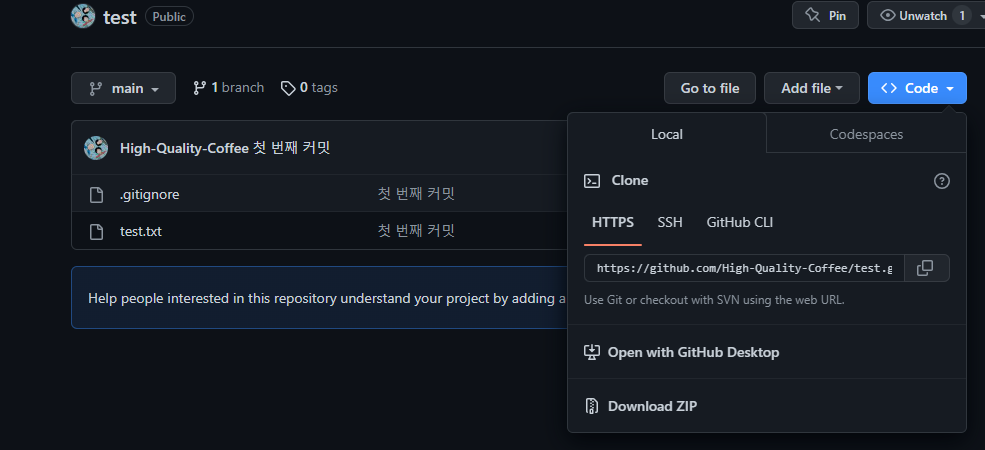
Task: Switch to the Codespaces tab
Action: click(x=866, y=133)
